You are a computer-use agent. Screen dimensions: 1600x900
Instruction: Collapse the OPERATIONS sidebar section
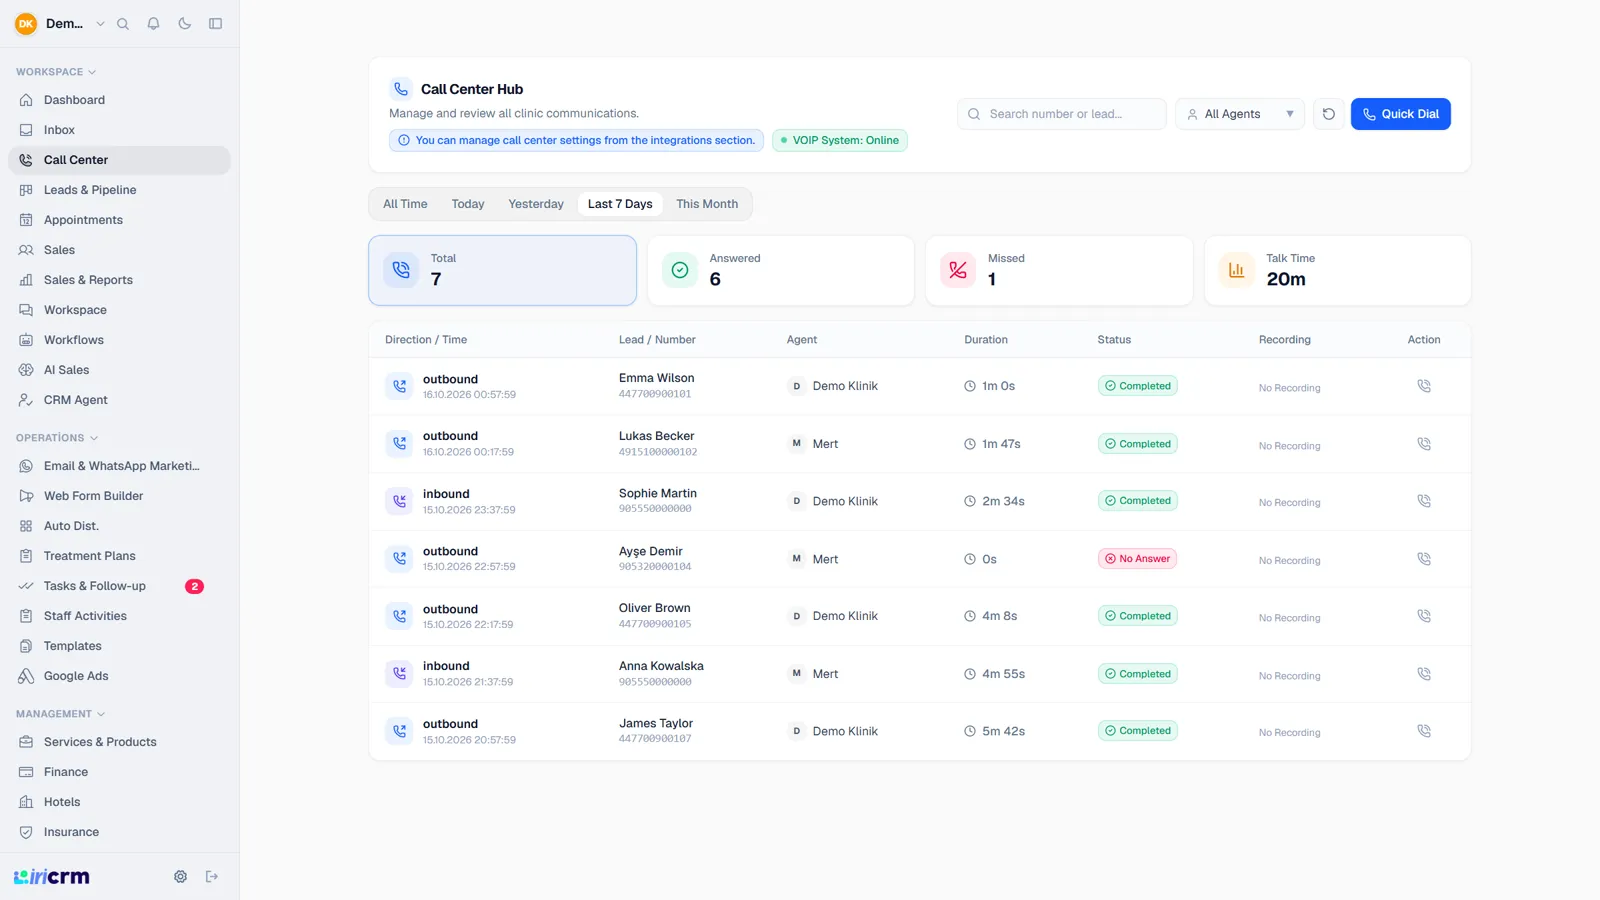click(57, 438)
